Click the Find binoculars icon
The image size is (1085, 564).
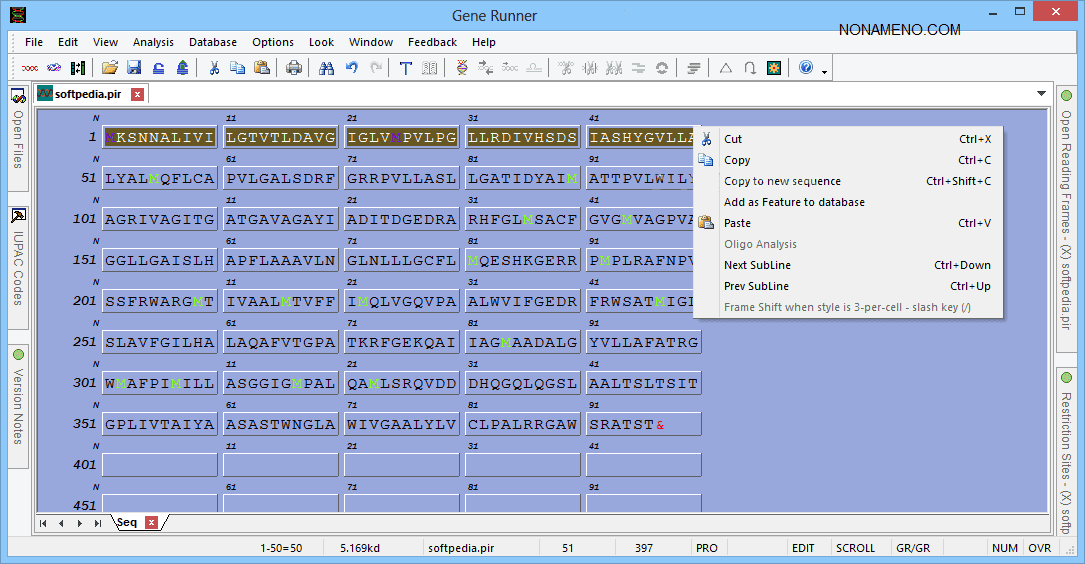pos(326,68)
